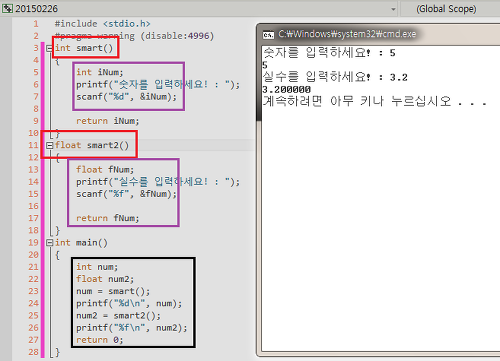This screenshot has width=500, height=361.
Task: Click the 'num = smart();' line
Action: [x=113, y=291]
